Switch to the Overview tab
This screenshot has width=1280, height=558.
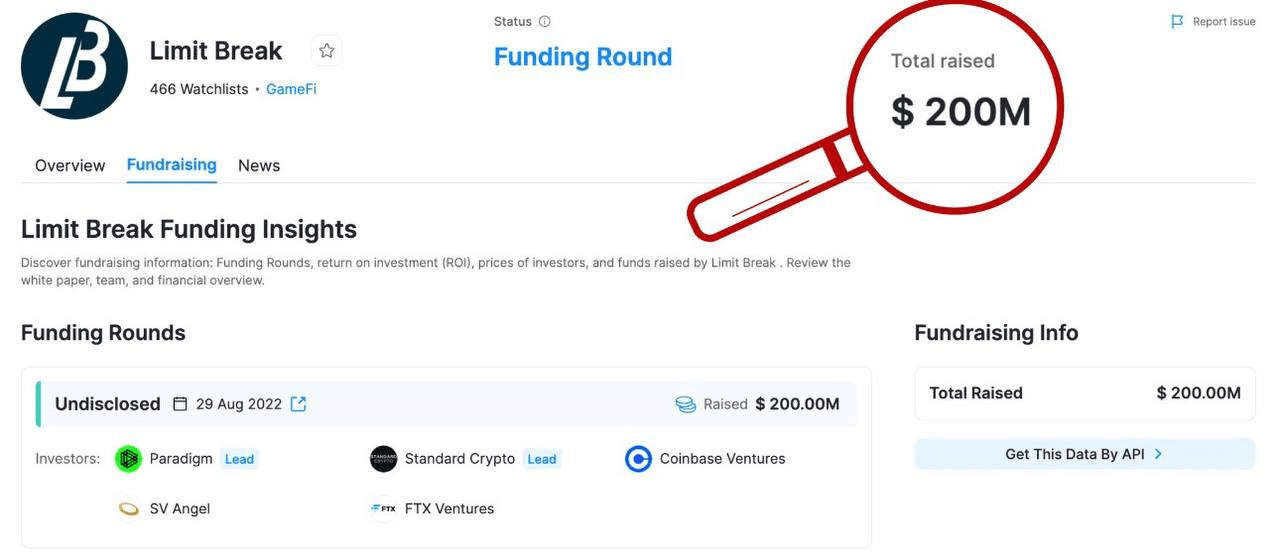tap(70, 166)
